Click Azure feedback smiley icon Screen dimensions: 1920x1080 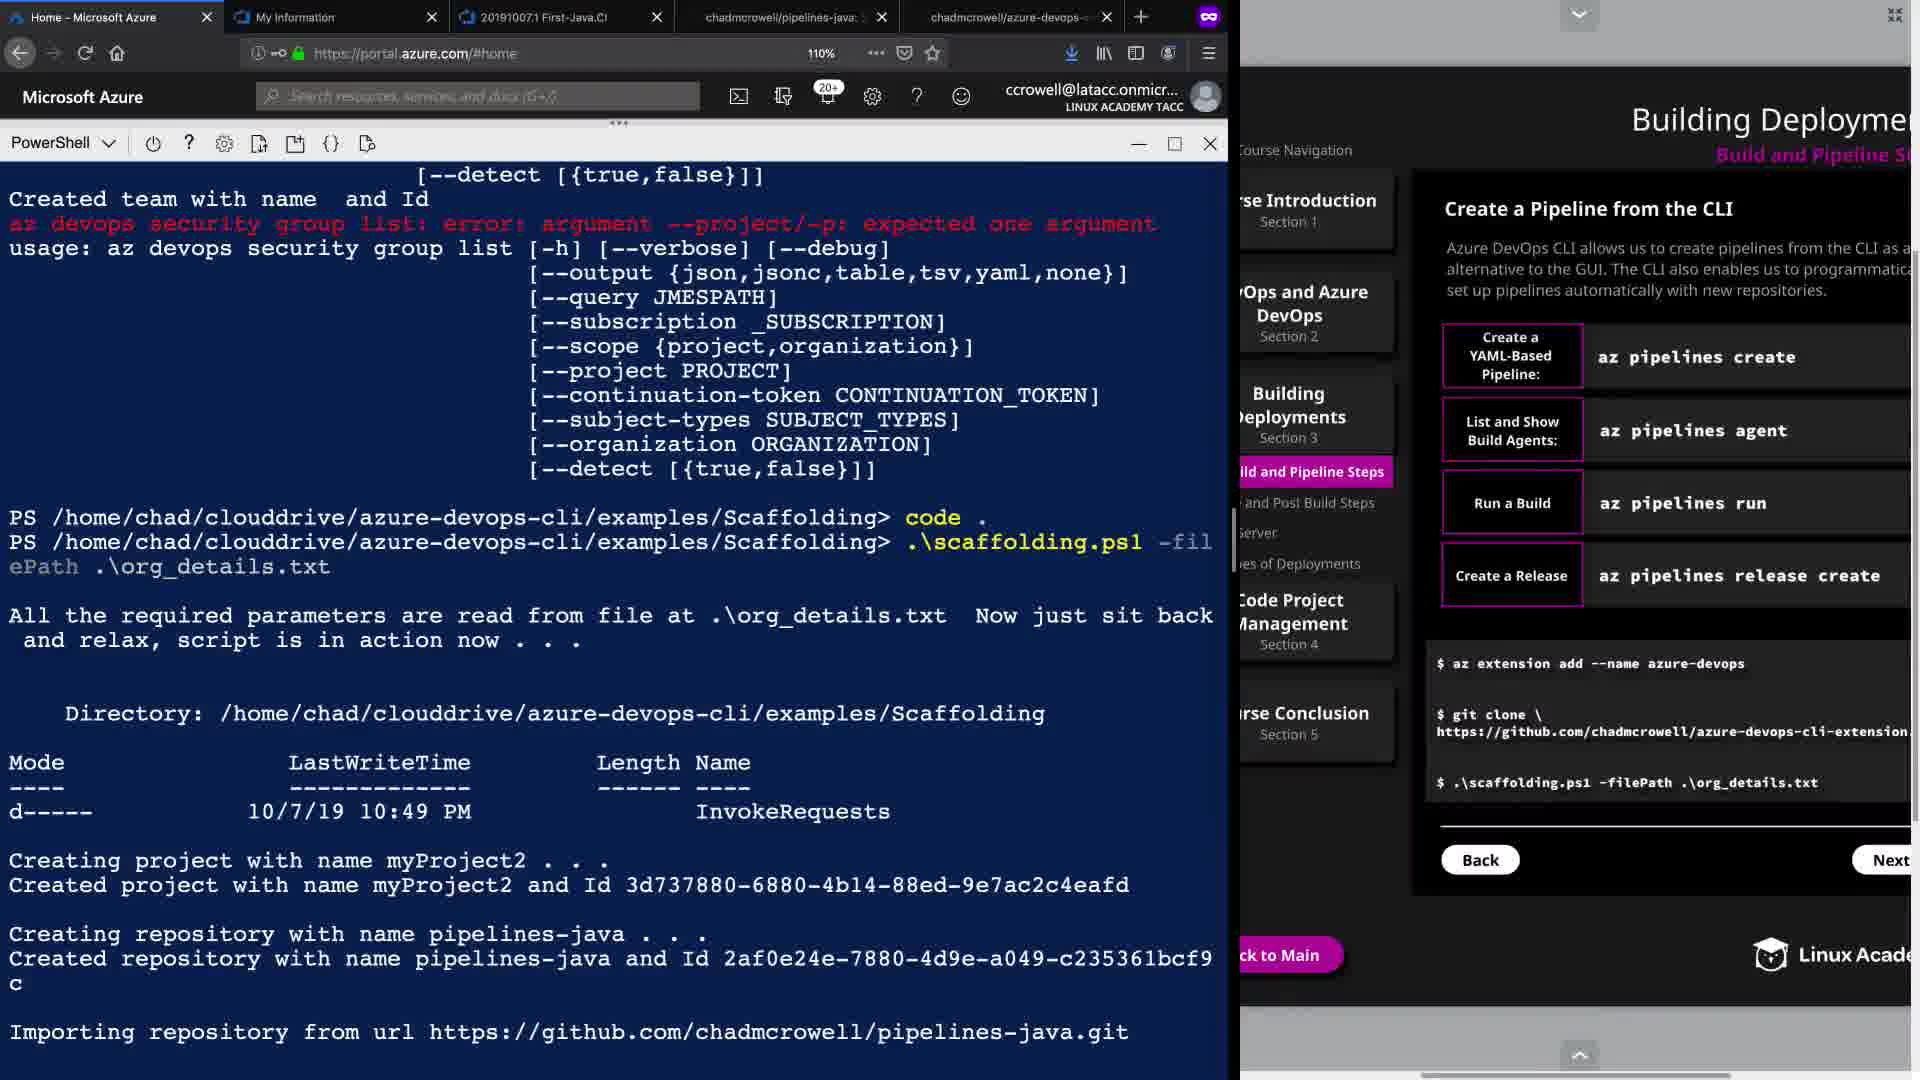pos(961,97)
